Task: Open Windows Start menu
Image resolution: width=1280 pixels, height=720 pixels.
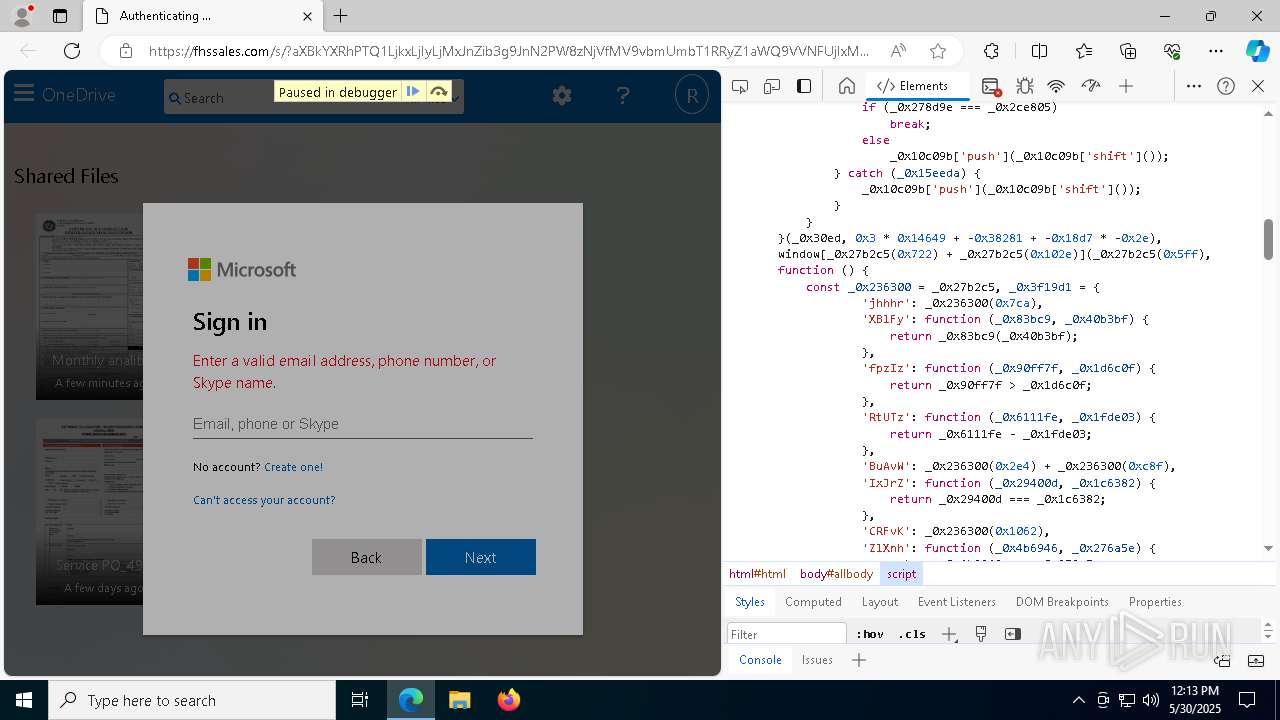Action: click(x=24, y=700)
